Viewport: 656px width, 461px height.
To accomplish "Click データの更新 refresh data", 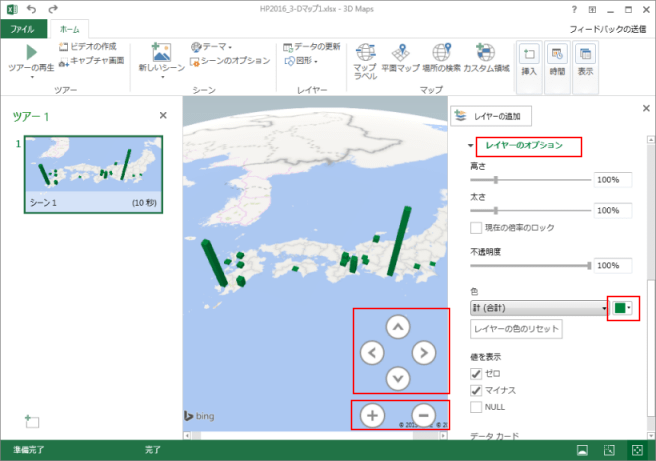I will [x=312, y=46].
